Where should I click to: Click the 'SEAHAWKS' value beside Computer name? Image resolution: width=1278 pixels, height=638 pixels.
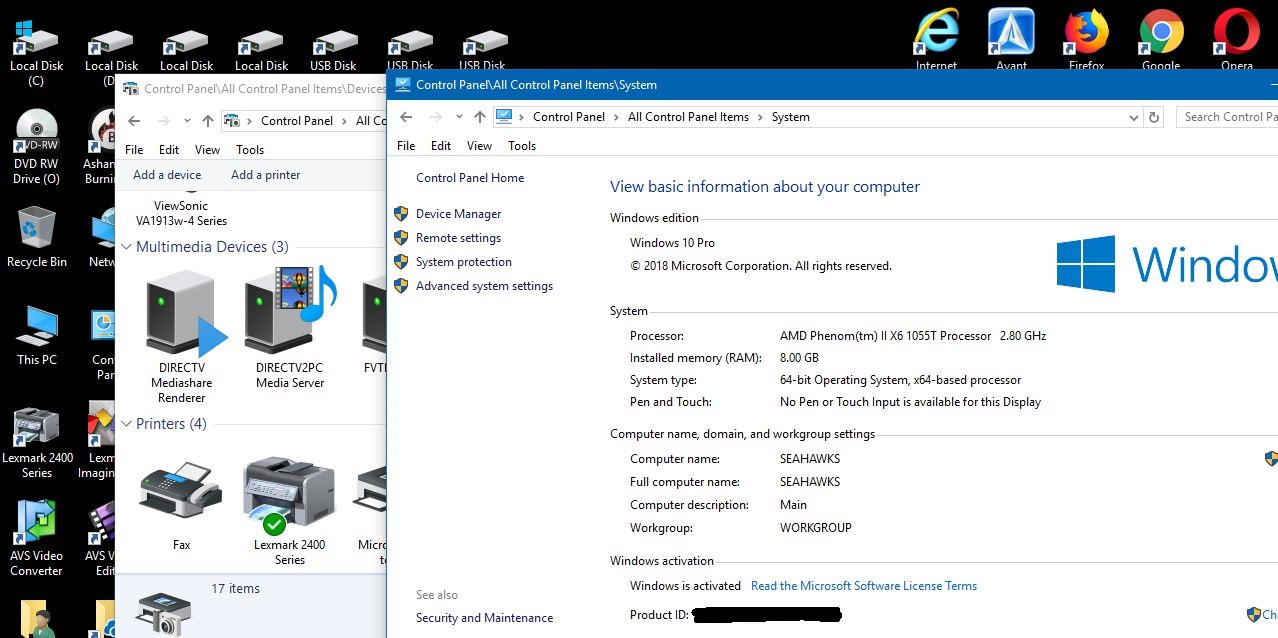click(x=810, y=459)
